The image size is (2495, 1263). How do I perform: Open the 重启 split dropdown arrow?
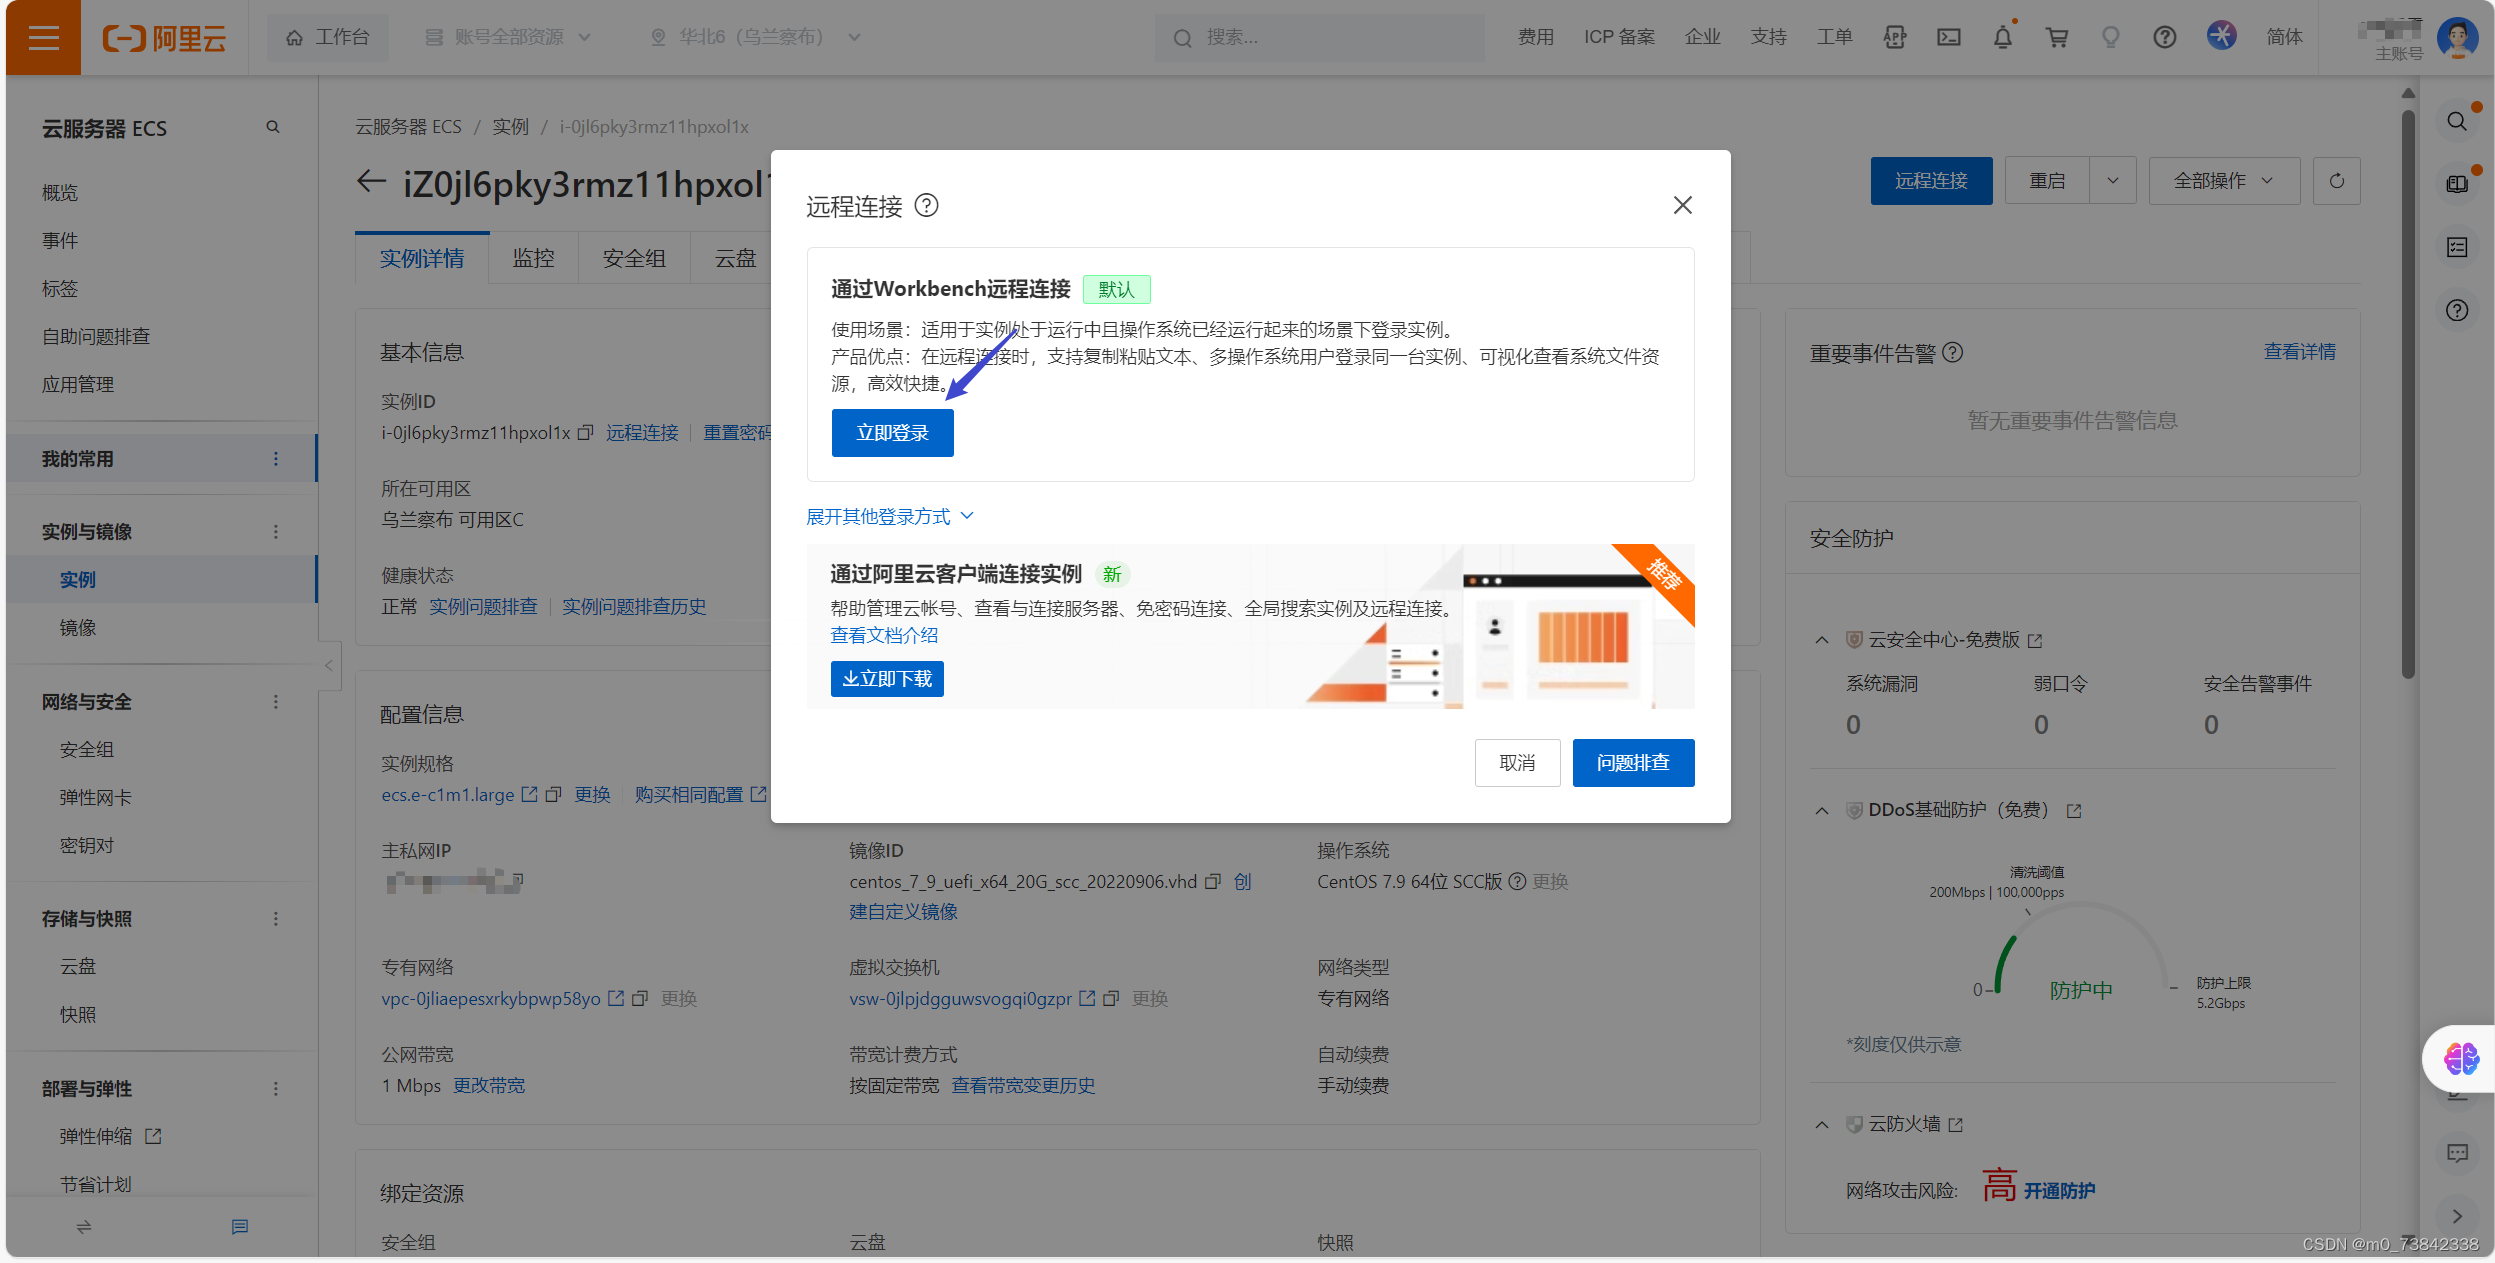click(x=2112, y=181)
